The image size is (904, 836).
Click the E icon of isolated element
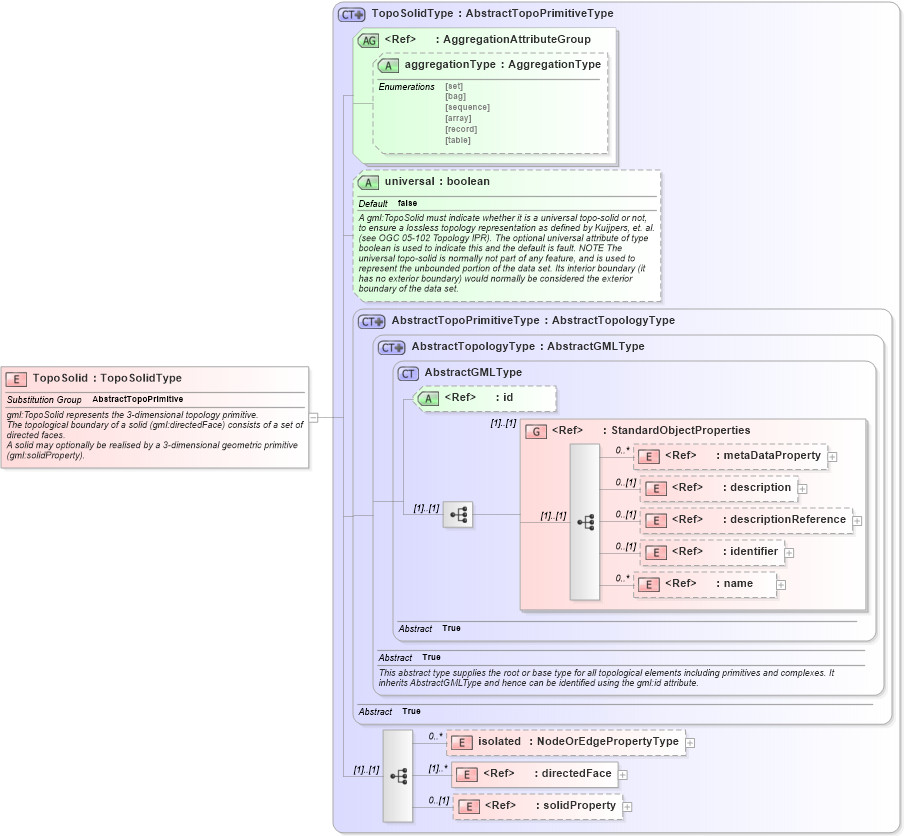(x=461, y=743)
